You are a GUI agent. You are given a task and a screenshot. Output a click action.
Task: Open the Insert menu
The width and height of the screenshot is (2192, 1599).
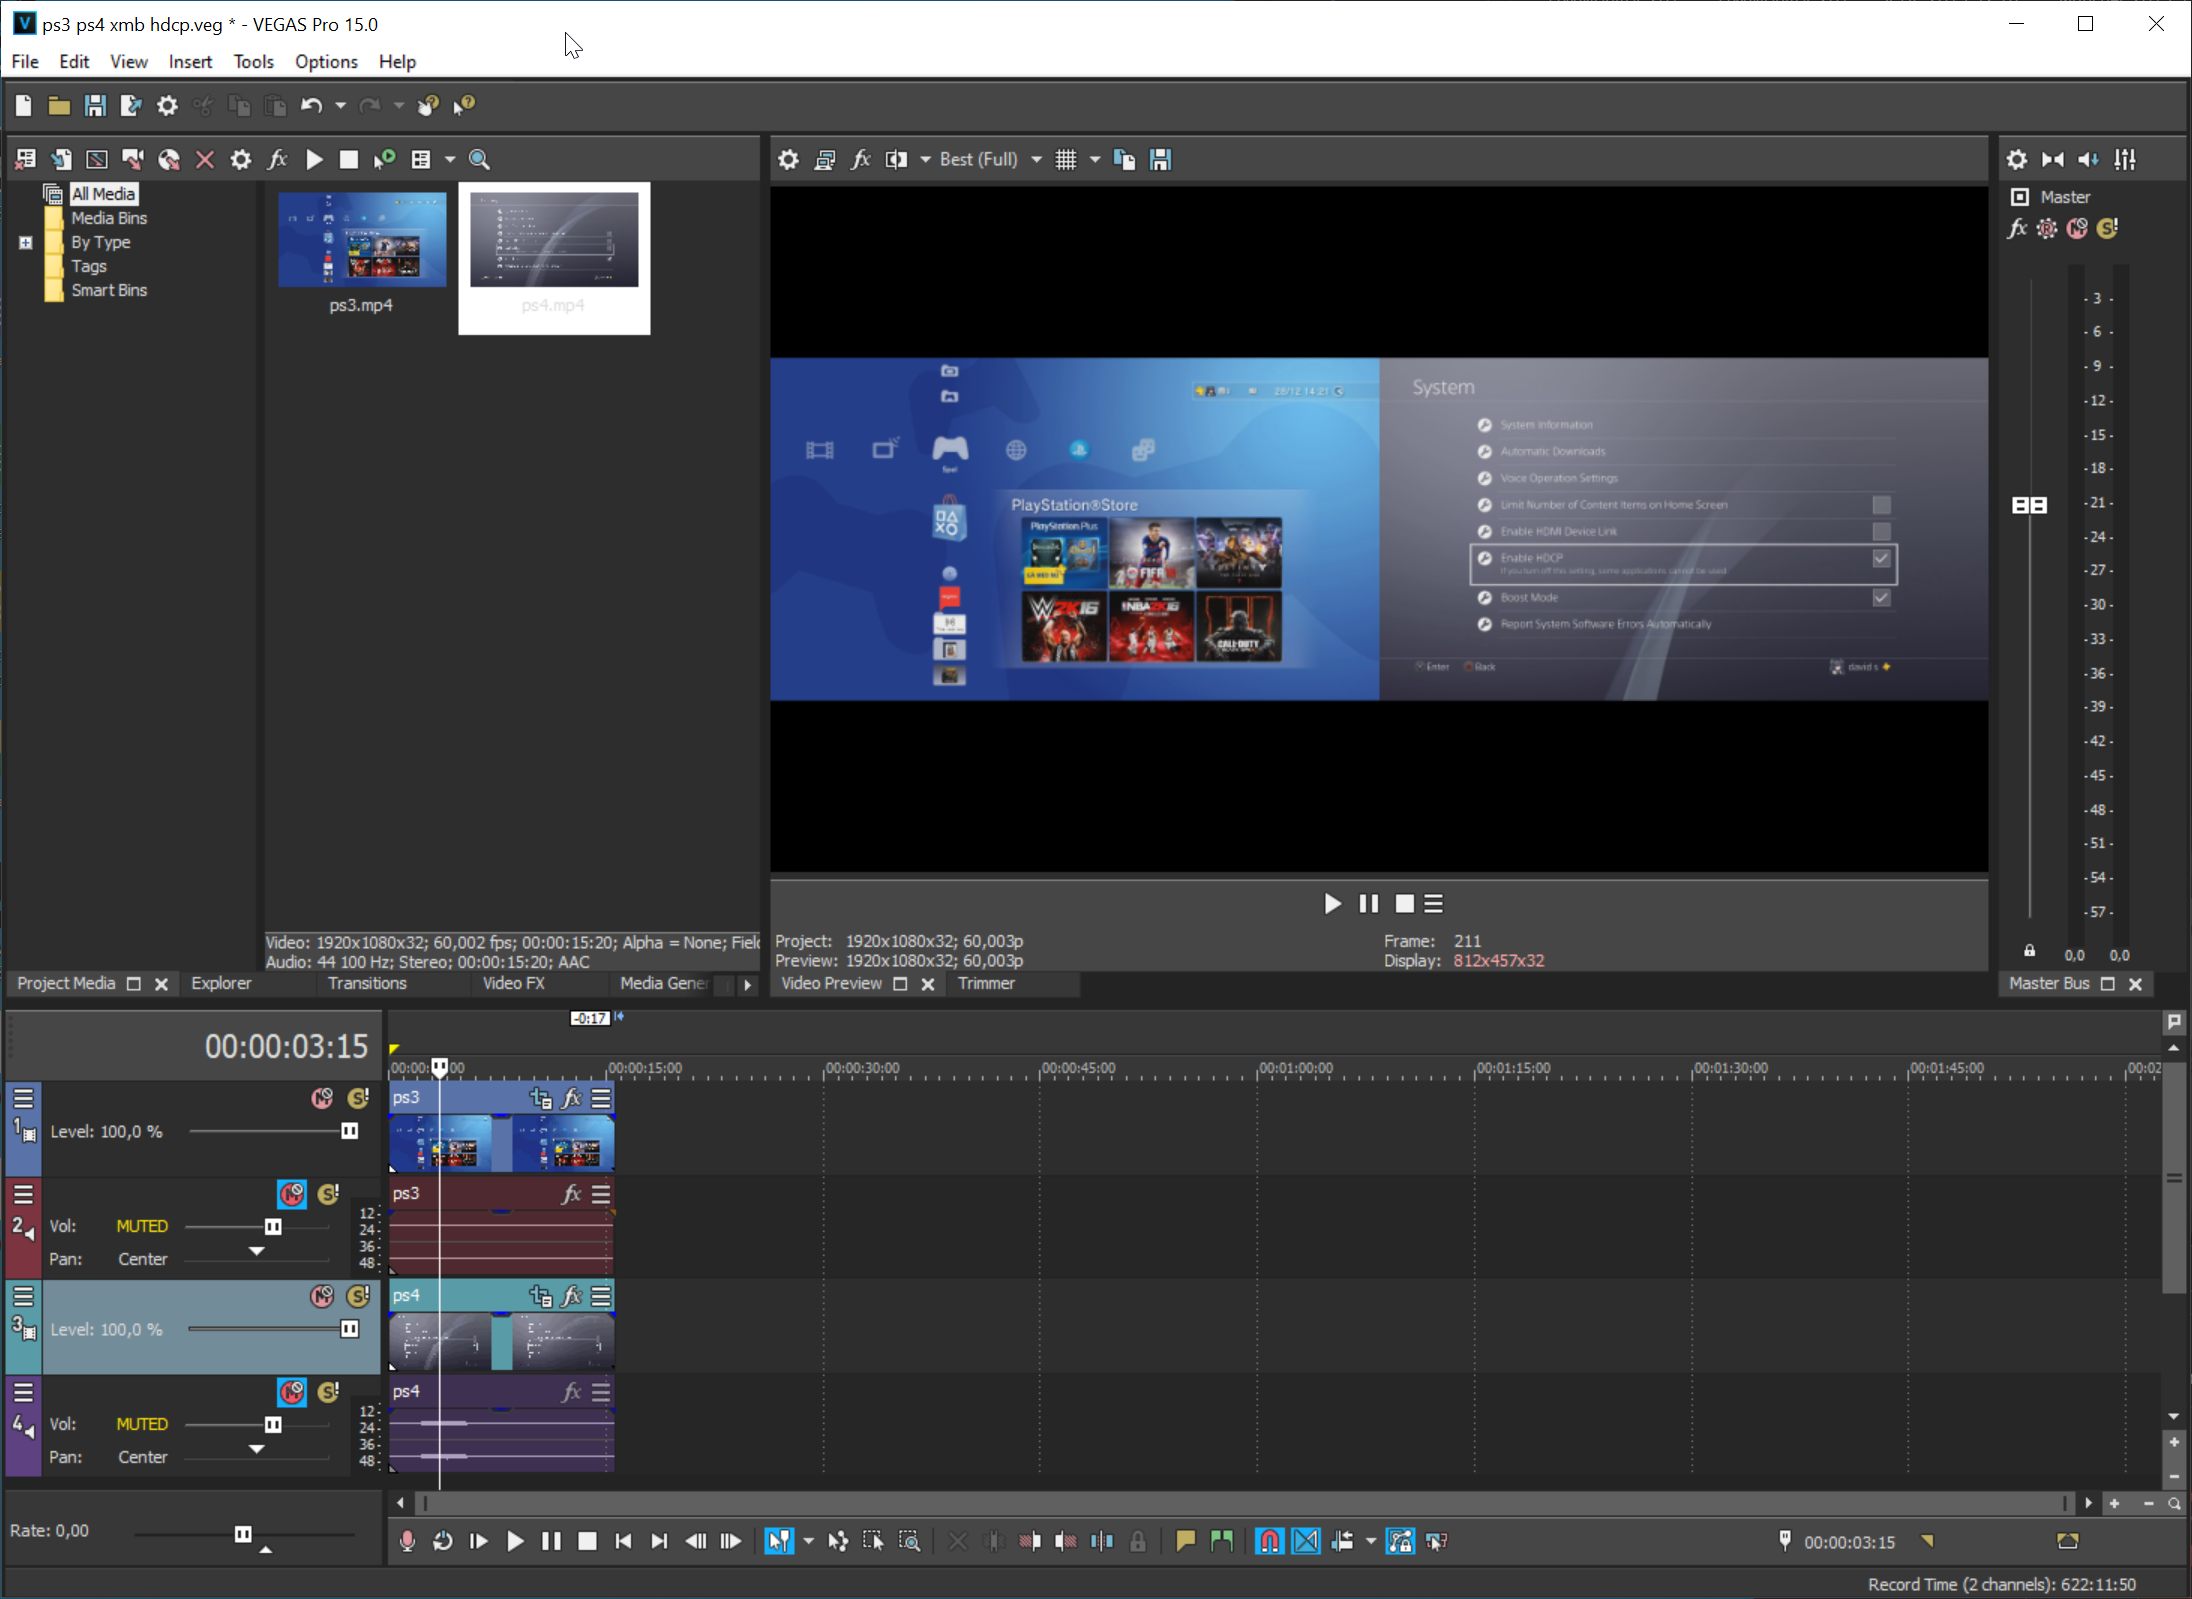[x=190, y=62]
